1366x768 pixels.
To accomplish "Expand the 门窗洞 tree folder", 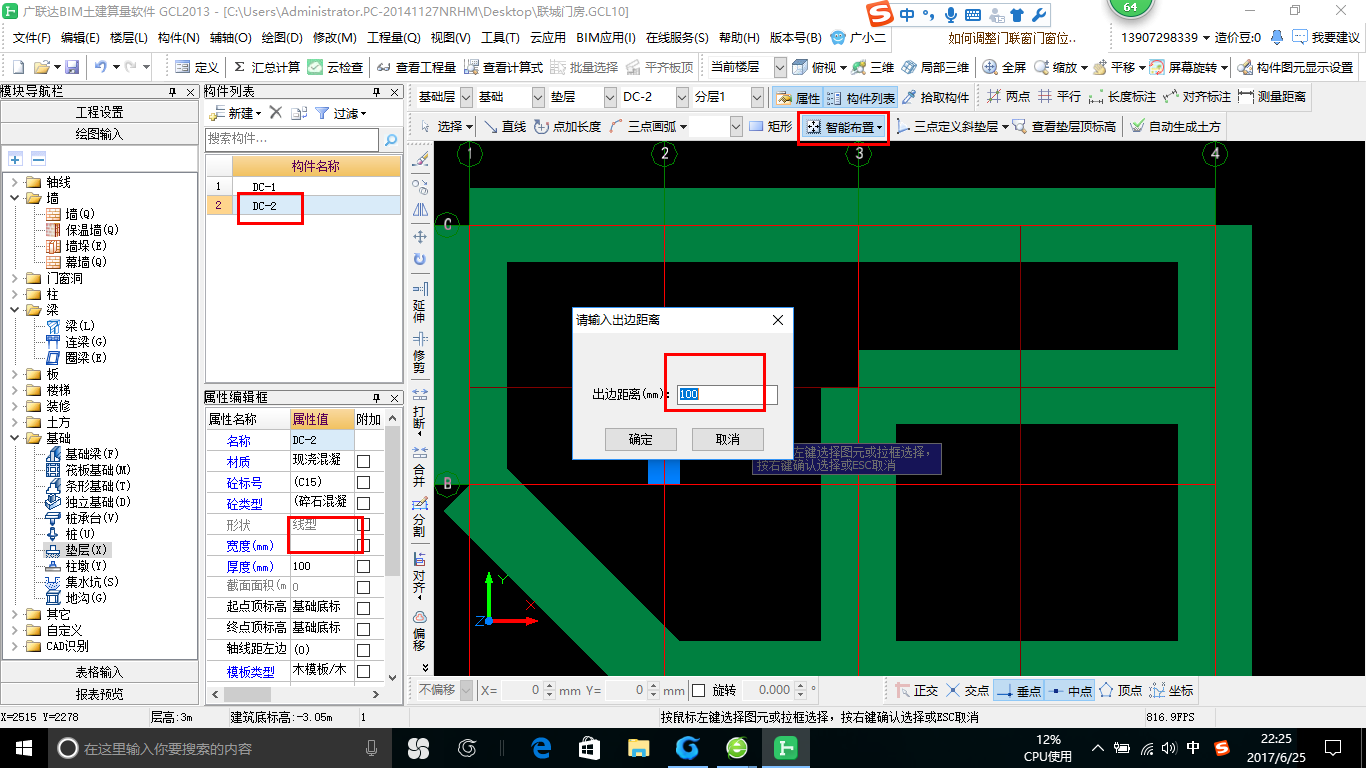I will (15, 278).
